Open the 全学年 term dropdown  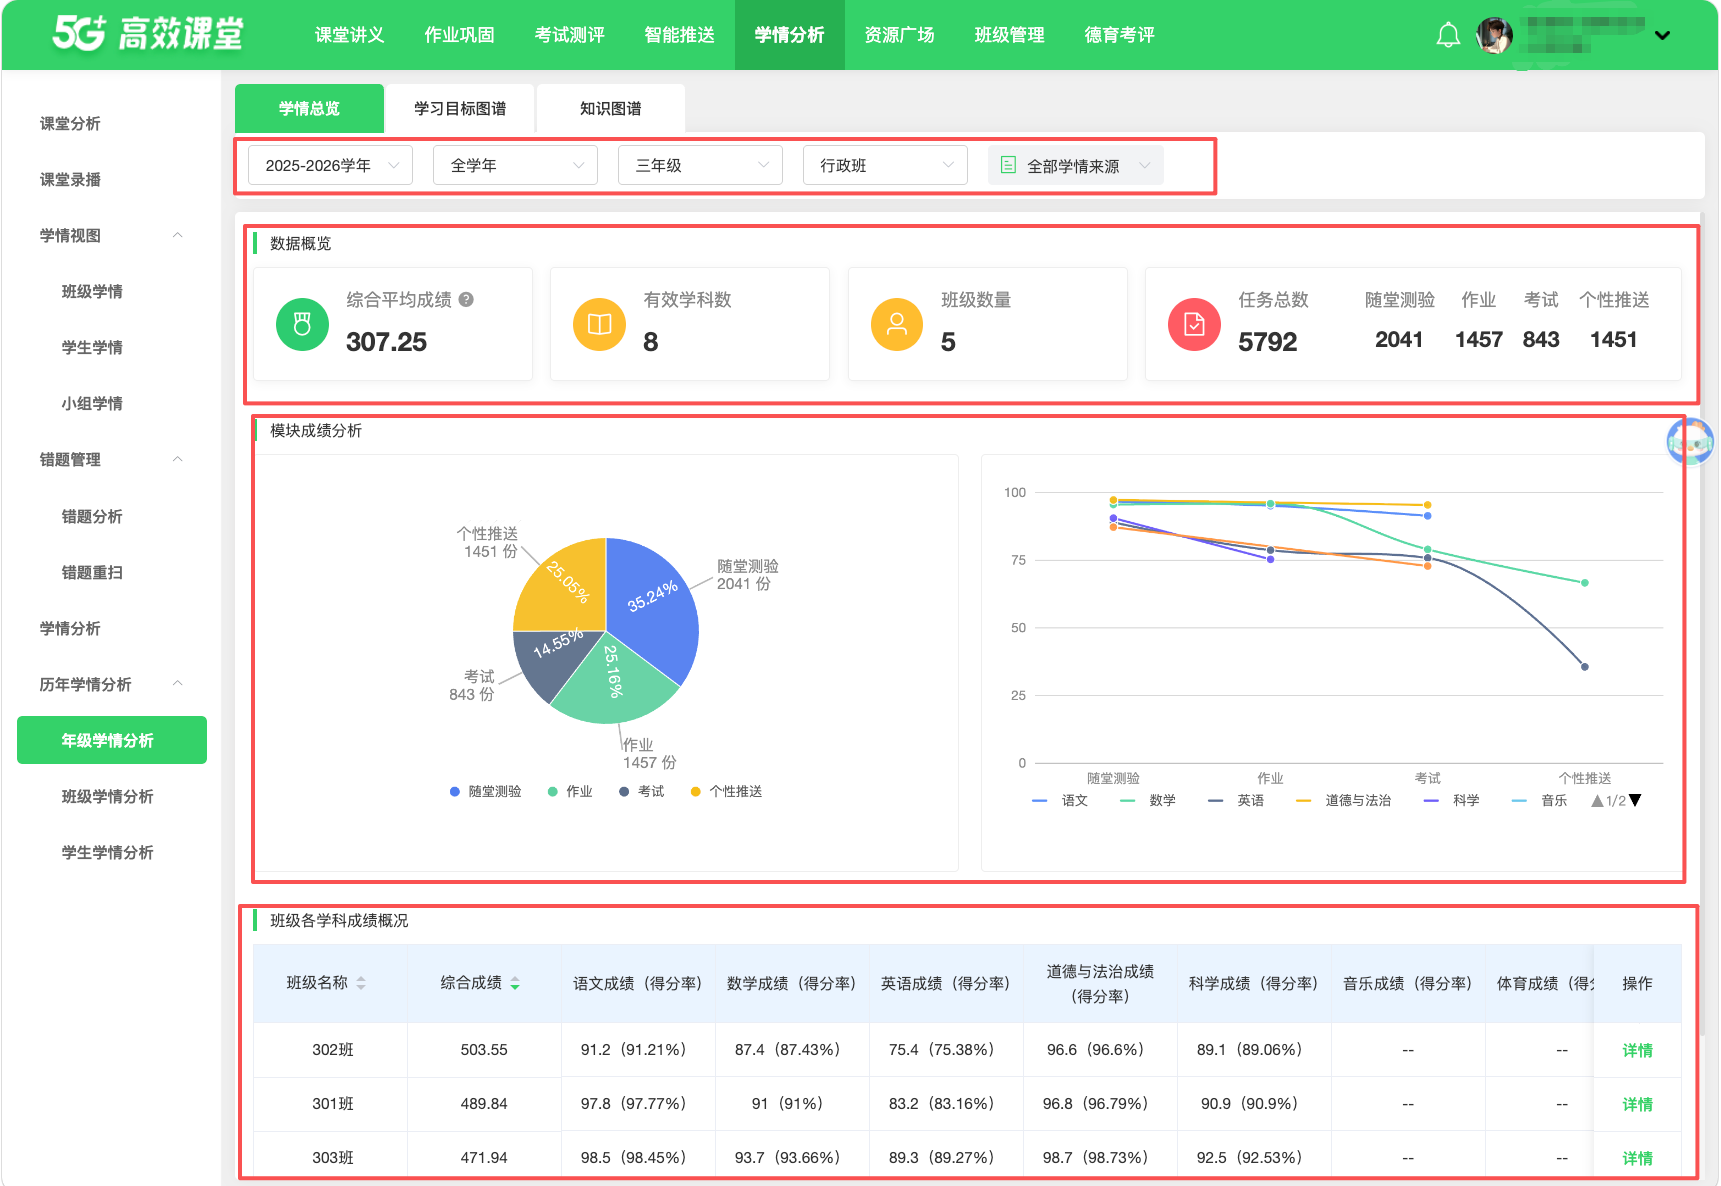click(515, 165)
